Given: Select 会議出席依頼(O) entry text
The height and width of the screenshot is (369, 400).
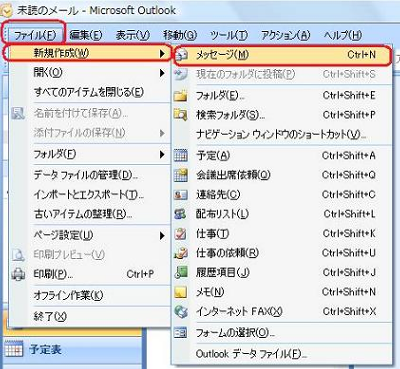Looking at the screenshot, I should pos(233,175).
